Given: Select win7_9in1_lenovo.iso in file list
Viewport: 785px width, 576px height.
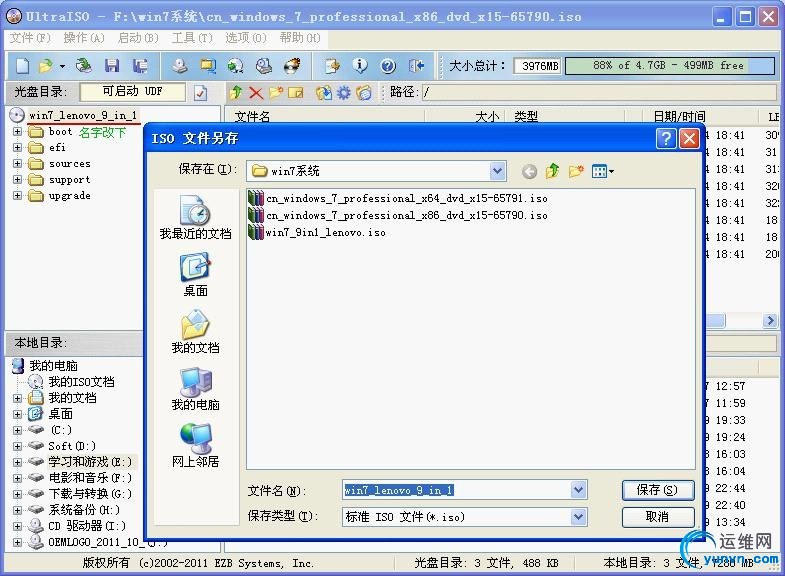Looking at the screenshot, I should tap(317, 233).
